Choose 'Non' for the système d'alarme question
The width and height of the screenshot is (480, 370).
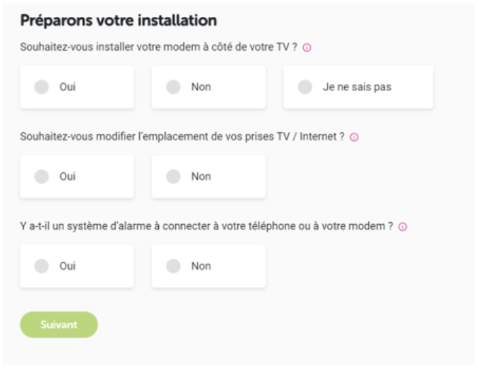[209, 266]
